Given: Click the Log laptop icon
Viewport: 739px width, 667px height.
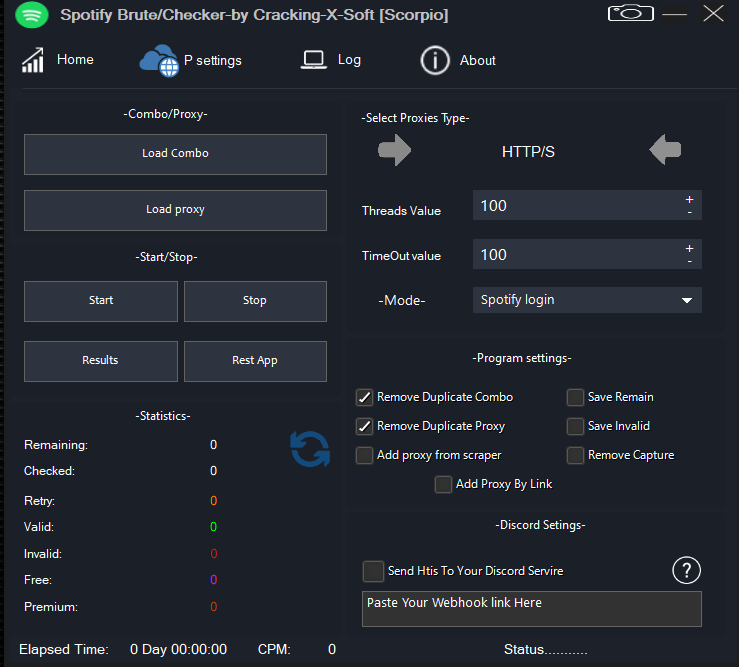Looking at the screenshot, I should [x=314, y=60].
